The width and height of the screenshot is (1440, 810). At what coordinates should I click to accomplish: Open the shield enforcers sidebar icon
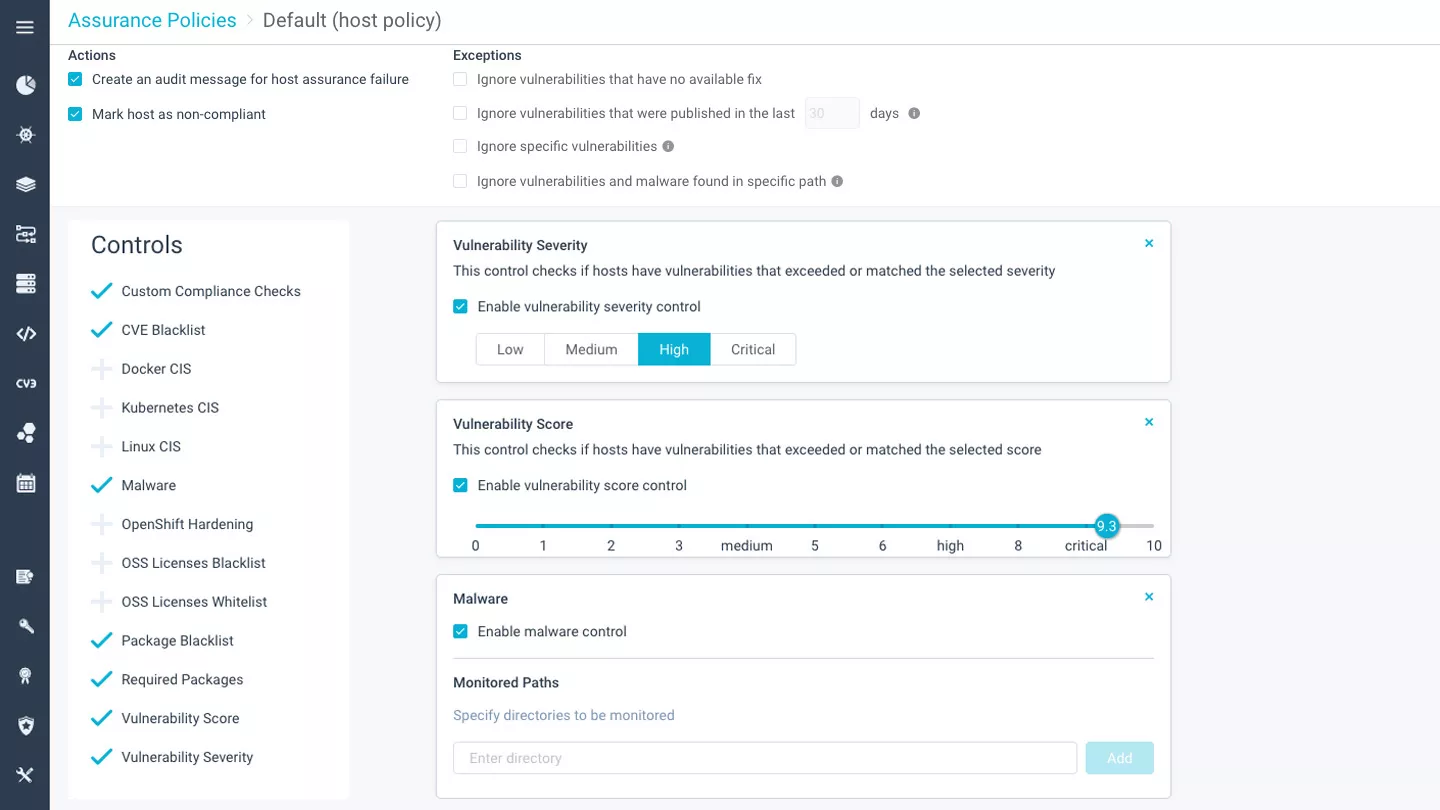(26, 725)
